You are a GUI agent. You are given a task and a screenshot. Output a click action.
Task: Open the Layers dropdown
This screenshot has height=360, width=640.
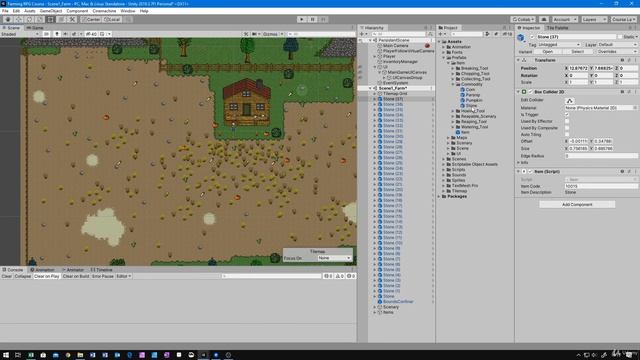(x=594, y=19)
